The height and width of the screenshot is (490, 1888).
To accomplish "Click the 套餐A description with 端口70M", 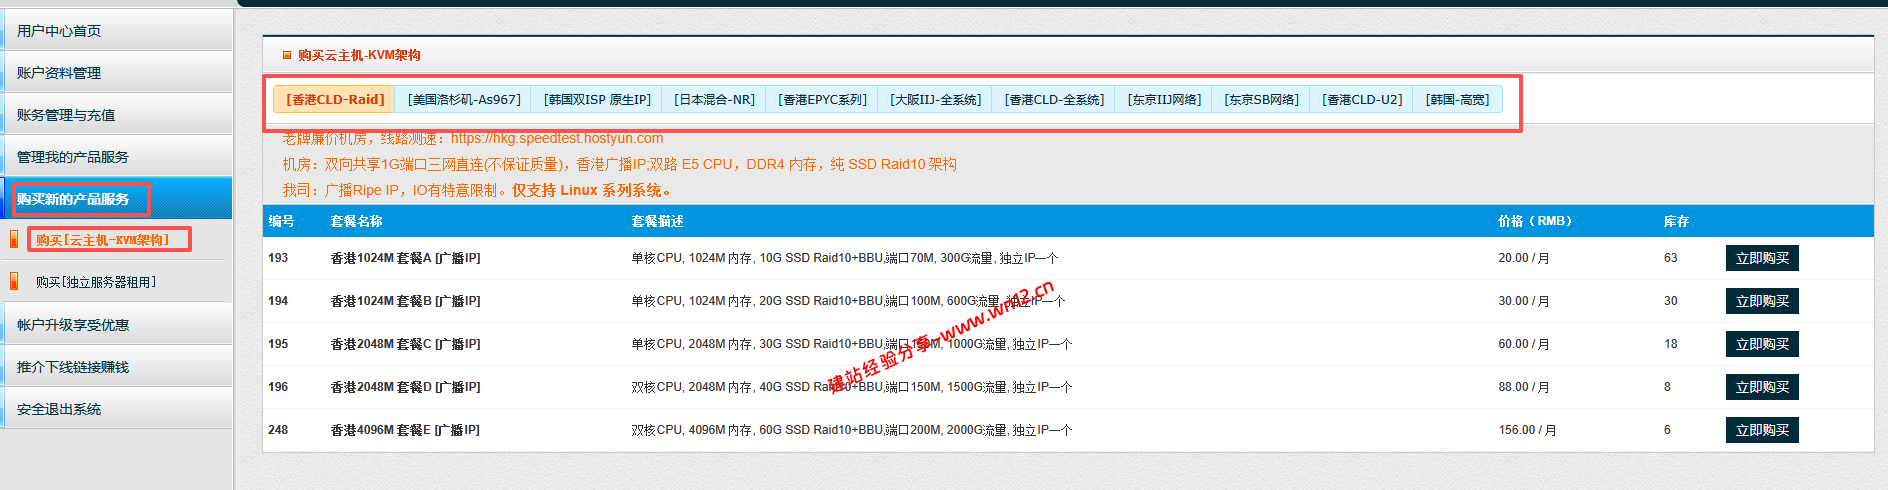I will (845, 258).
